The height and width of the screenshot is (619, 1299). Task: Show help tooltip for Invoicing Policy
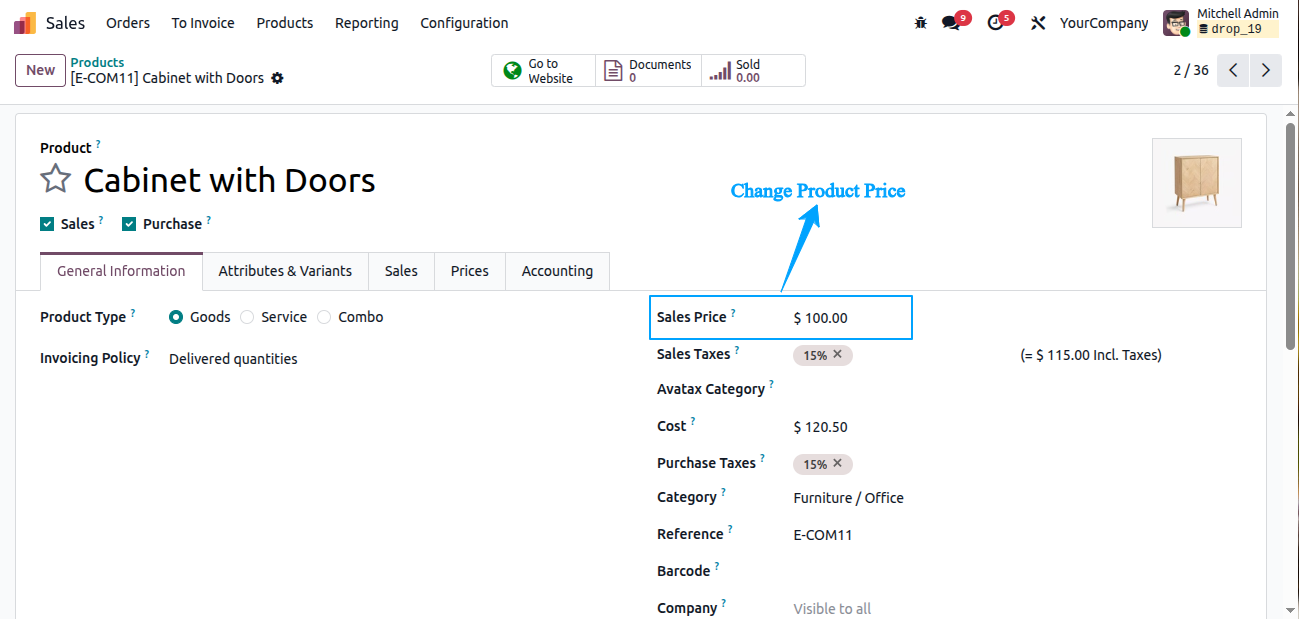click(x=147, y=353)
